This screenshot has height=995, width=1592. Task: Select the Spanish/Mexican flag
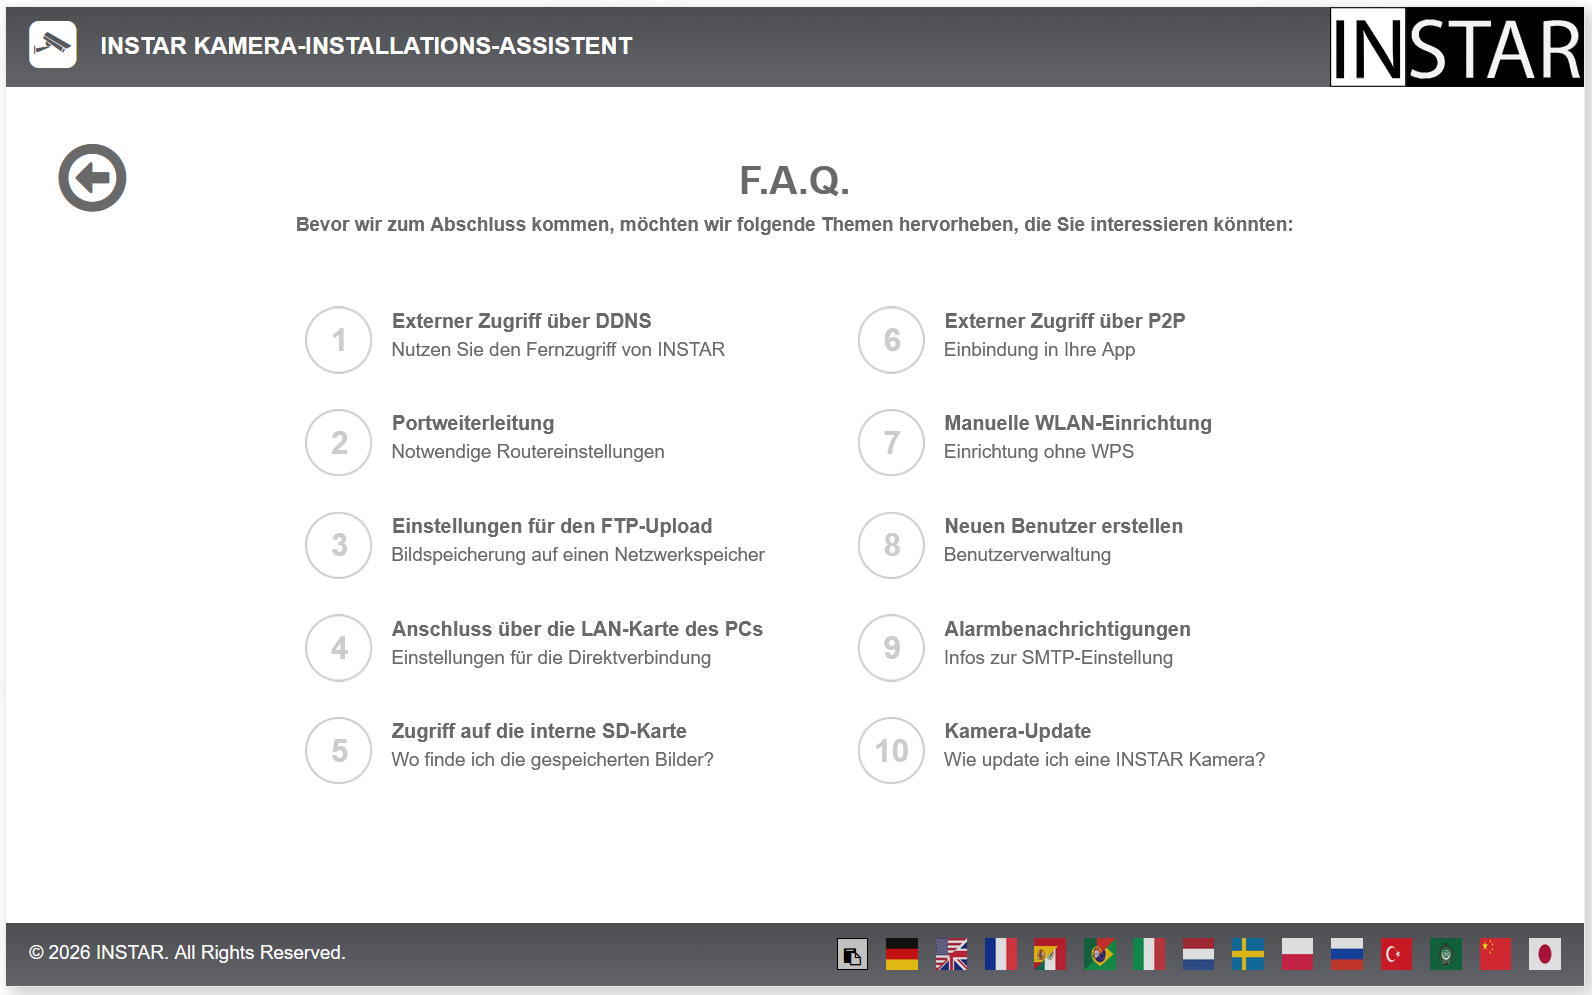coord(1050,954)
